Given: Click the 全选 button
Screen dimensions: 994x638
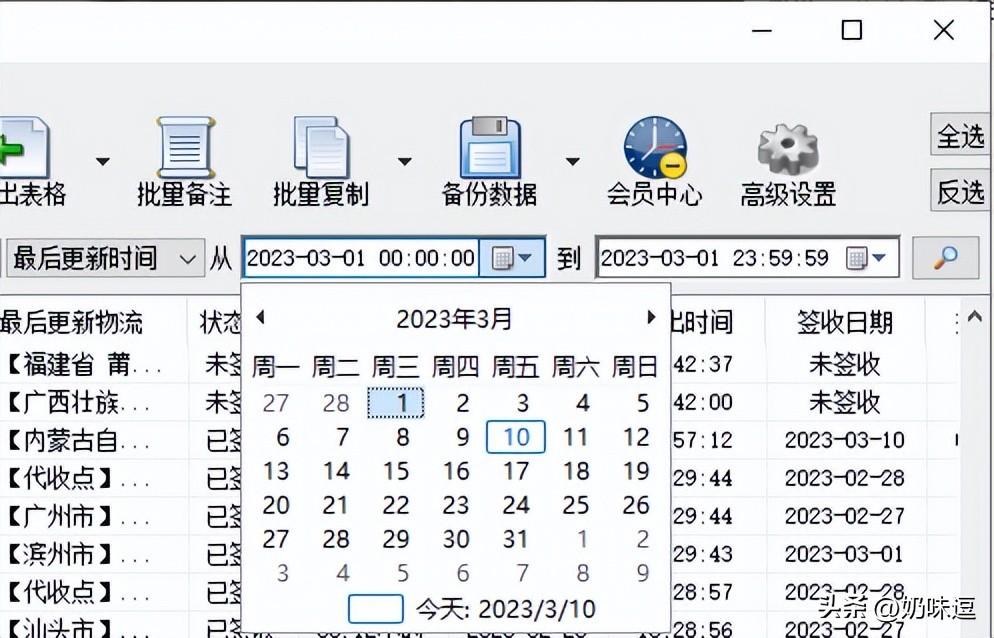Looking at the screenshot, I should (x=960, y=137).
